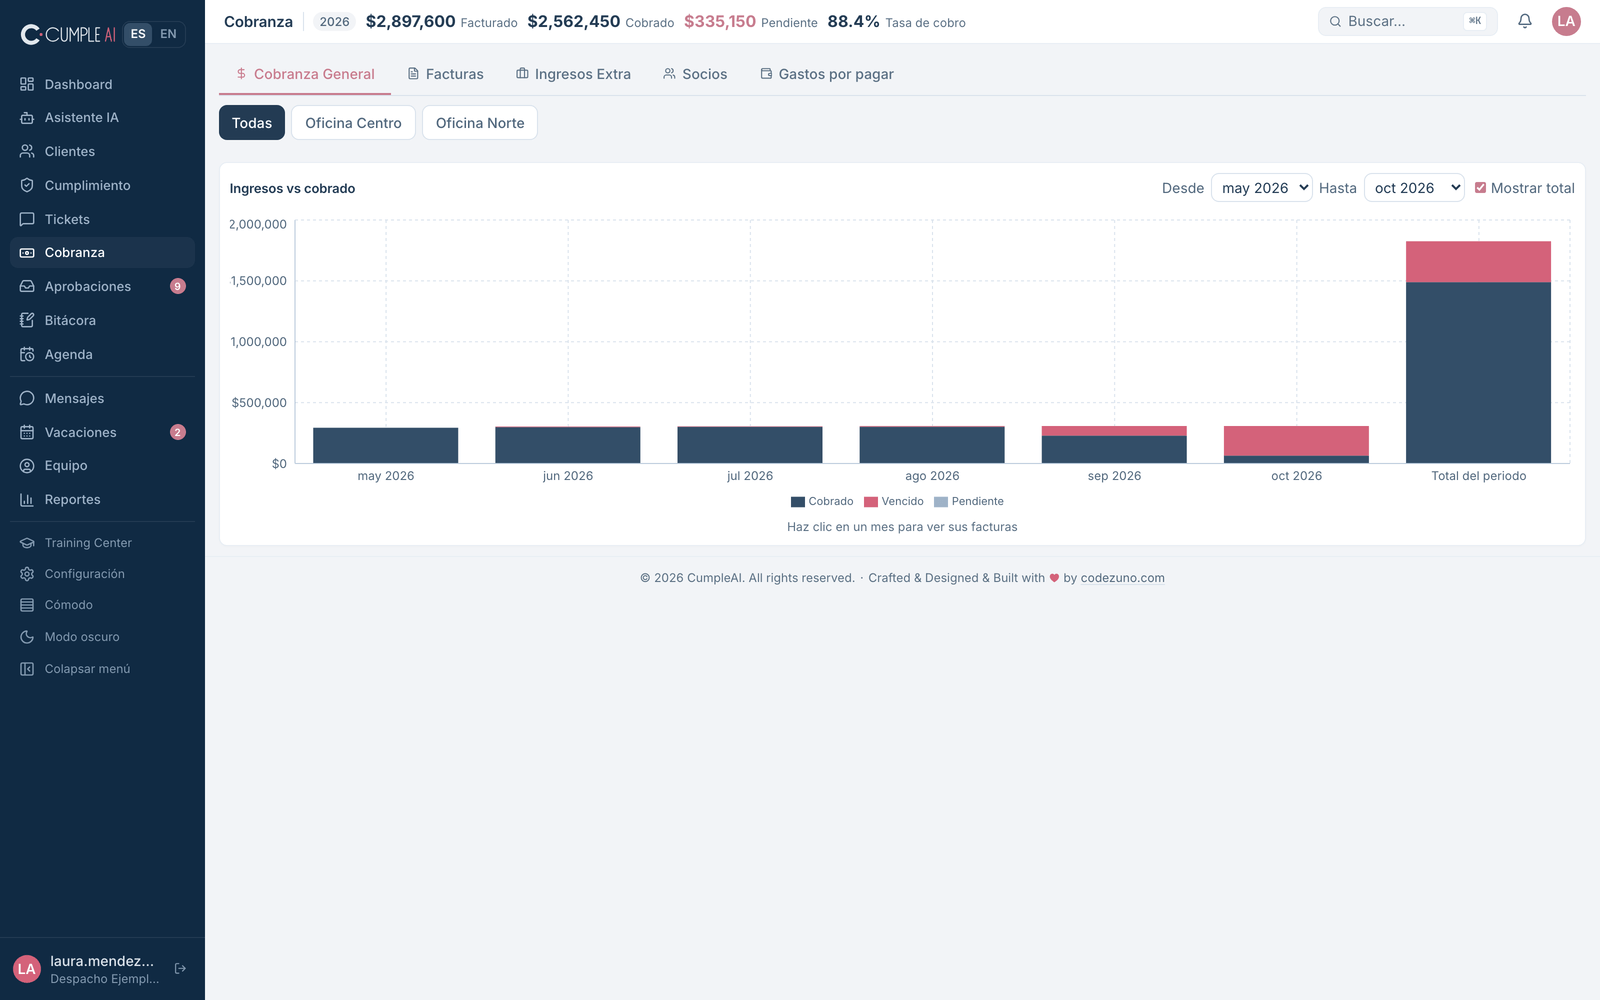Open Asistente IA robot icon in sidebar

pos(27,118)
